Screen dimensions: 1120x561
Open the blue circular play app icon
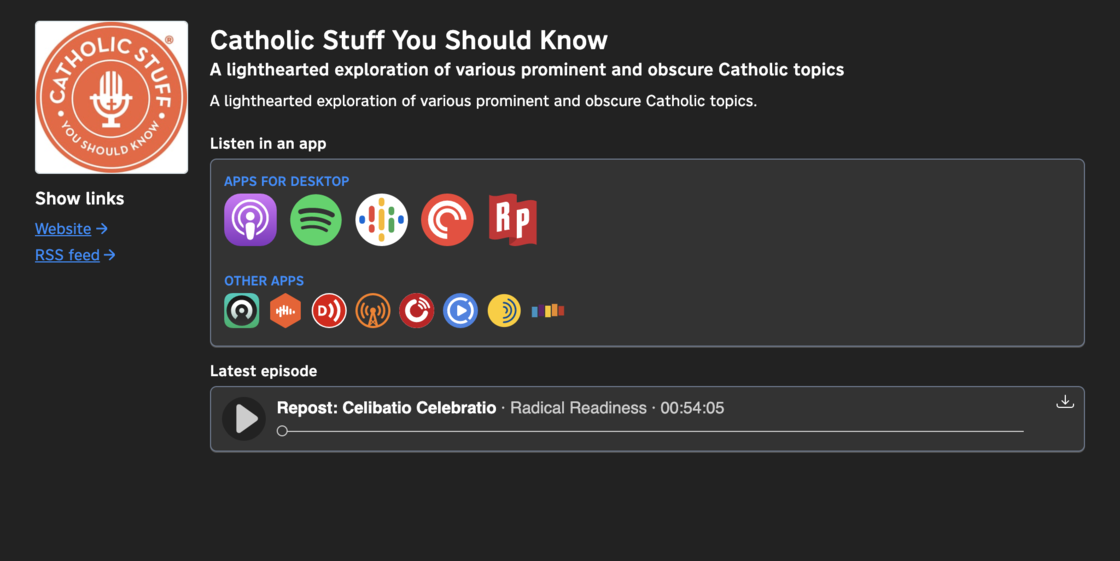(460, 311)
